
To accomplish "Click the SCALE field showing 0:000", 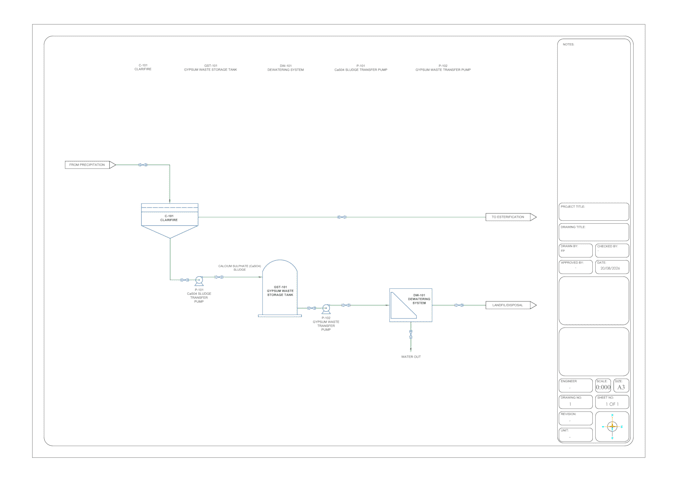I will coord(603,385).
